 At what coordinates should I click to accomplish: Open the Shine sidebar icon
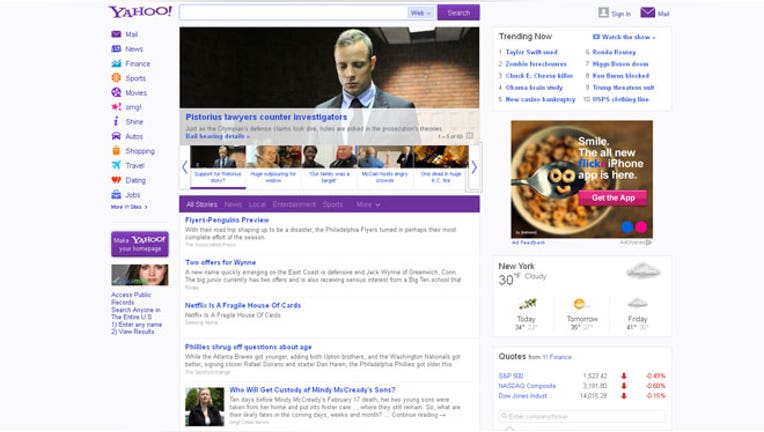point(116,121)
